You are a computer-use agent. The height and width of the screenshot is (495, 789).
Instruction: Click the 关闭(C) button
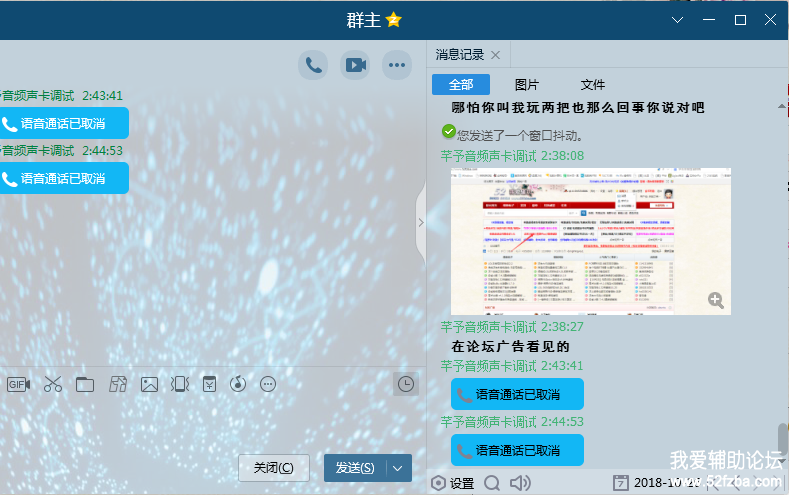pyautogui.click(x=273, y=467)
